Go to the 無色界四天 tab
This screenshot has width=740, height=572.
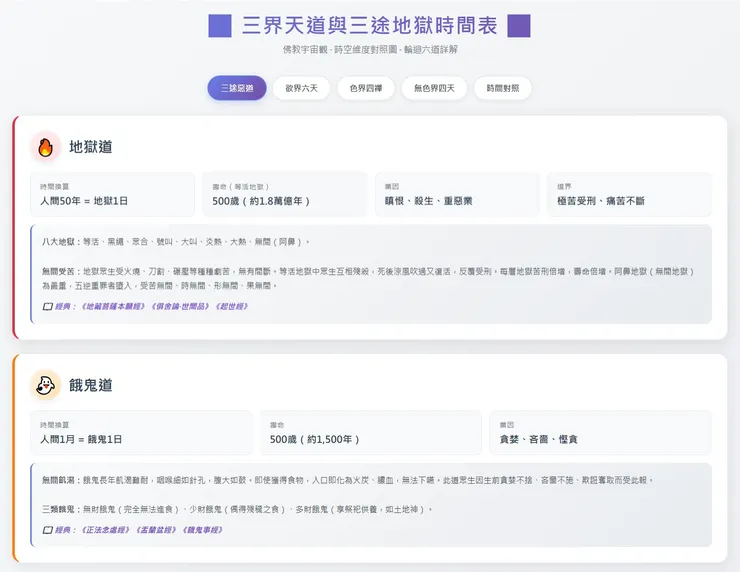(434, 88)
